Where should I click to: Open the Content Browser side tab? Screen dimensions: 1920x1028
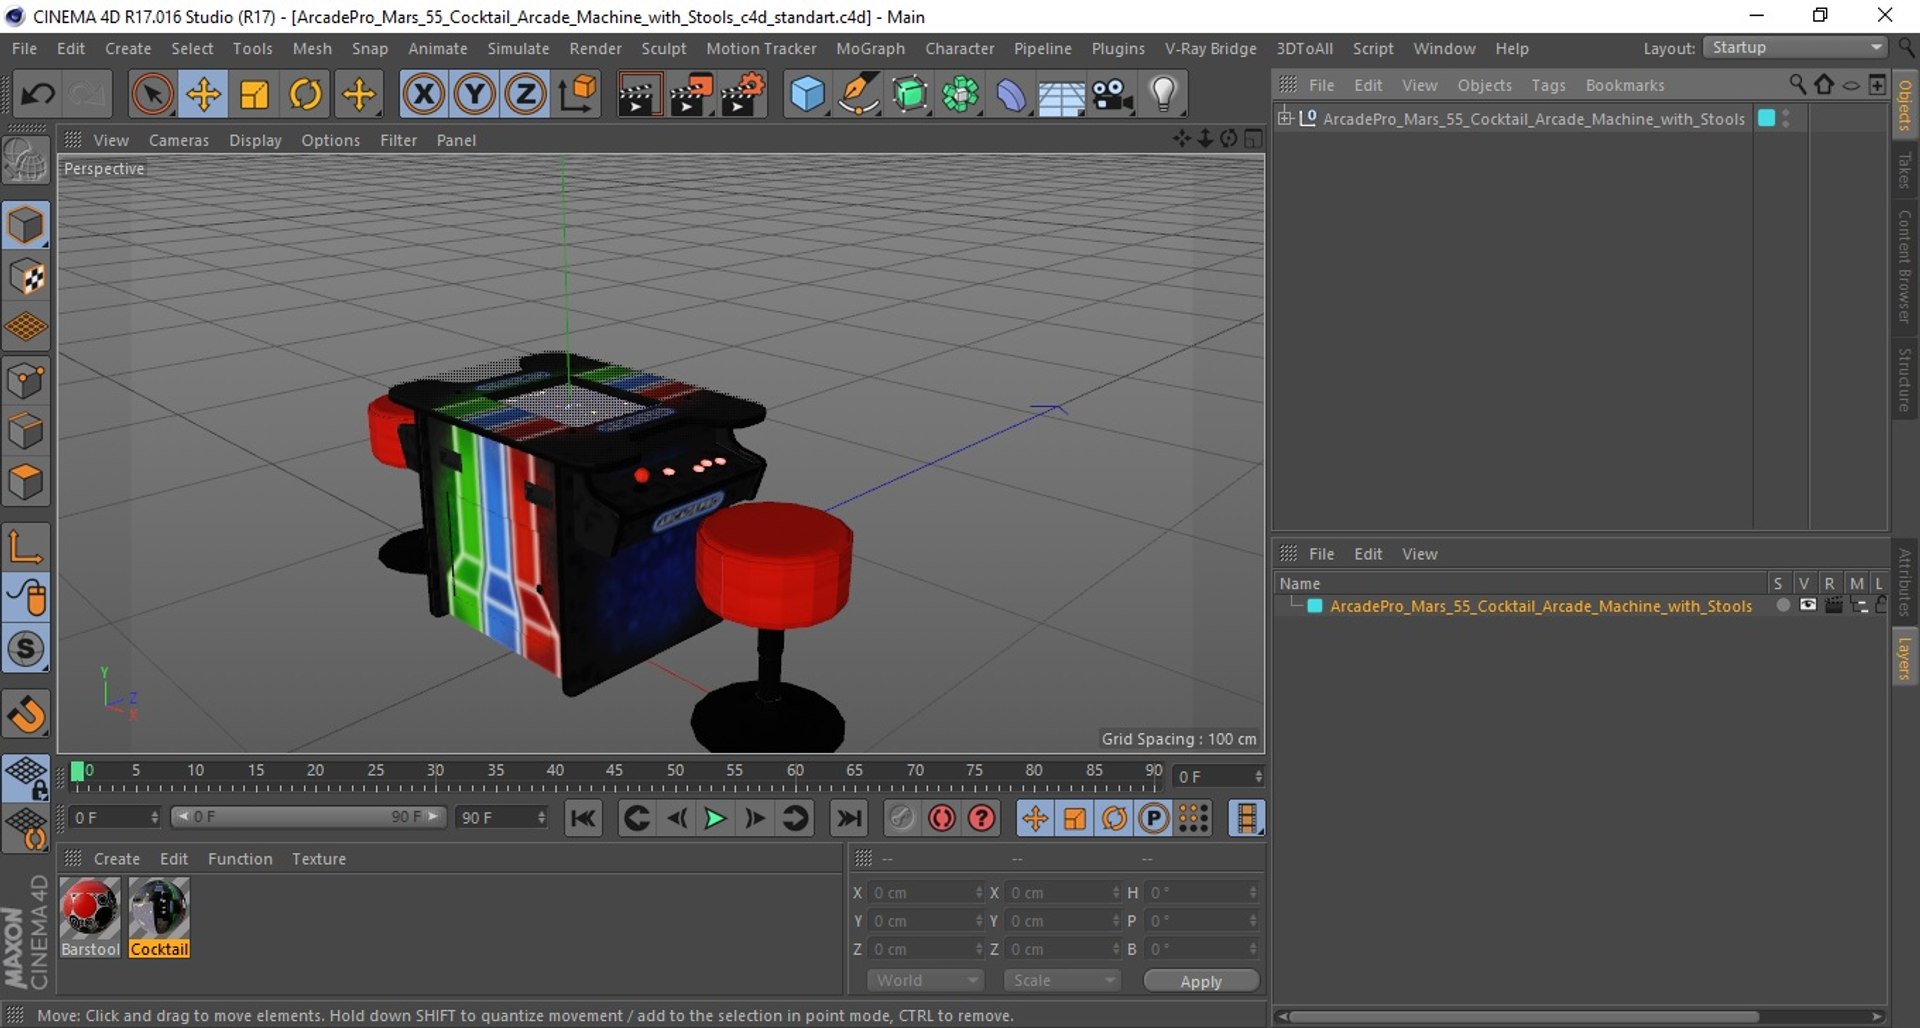(1905, 266)
